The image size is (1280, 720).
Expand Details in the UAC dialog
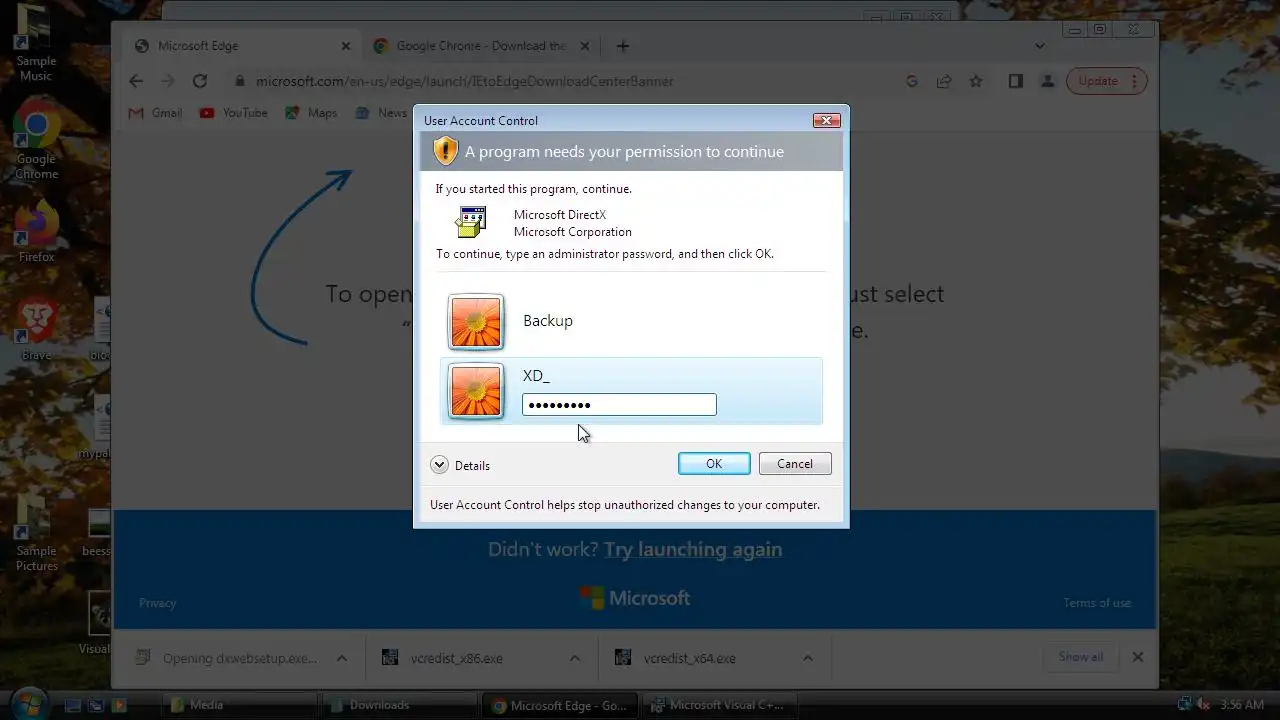[460, 465]
